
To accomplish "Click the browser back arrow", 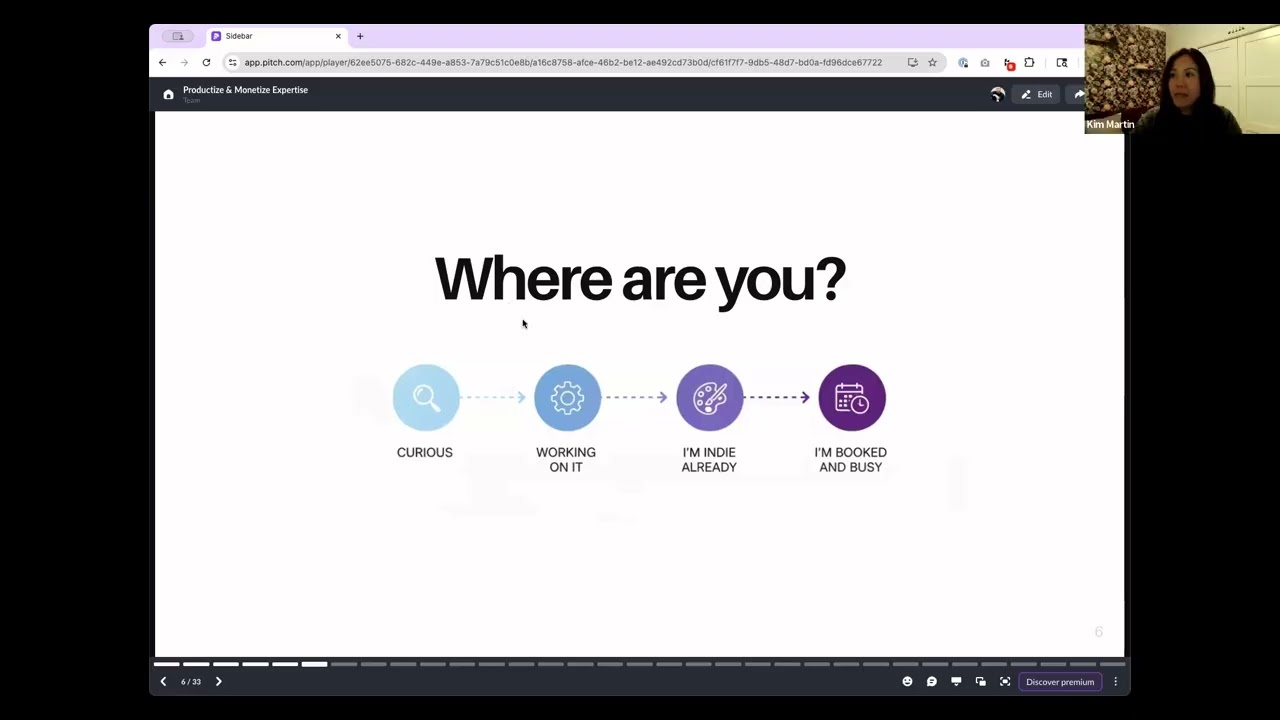I will coord(162,62).
